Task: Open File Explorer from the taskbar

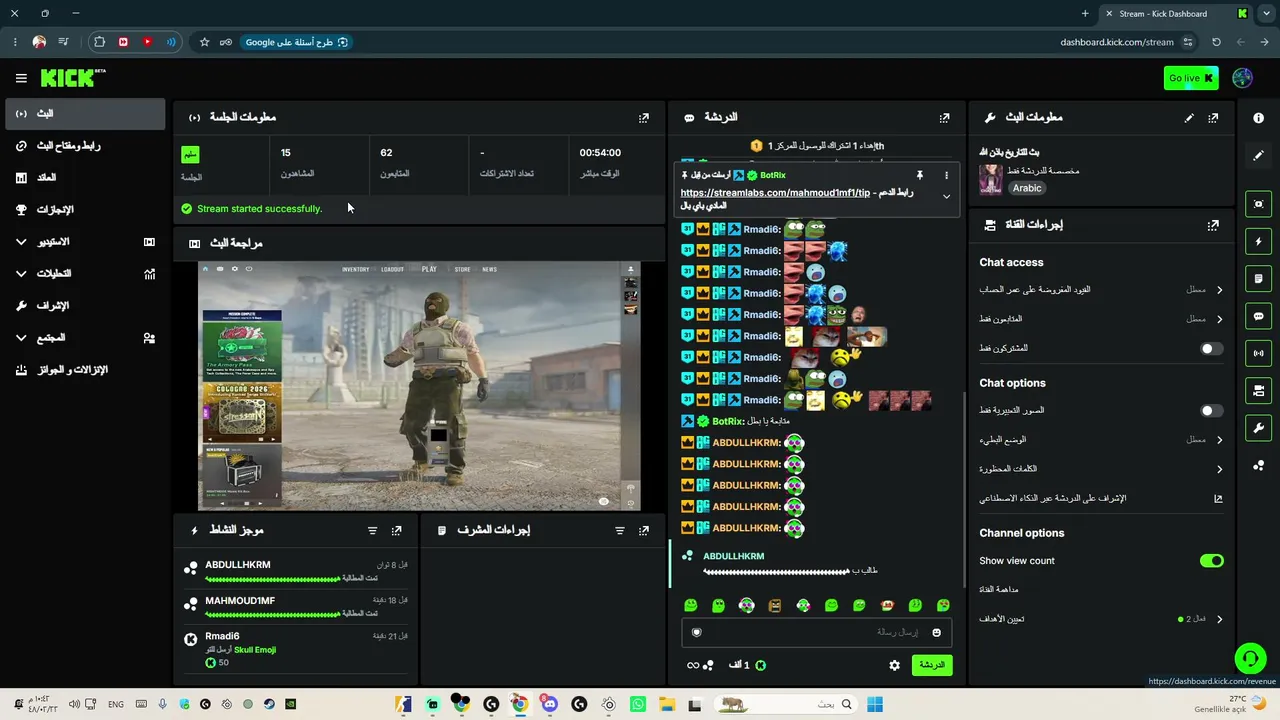Action: pyautogui.click(x=667, y=704)
